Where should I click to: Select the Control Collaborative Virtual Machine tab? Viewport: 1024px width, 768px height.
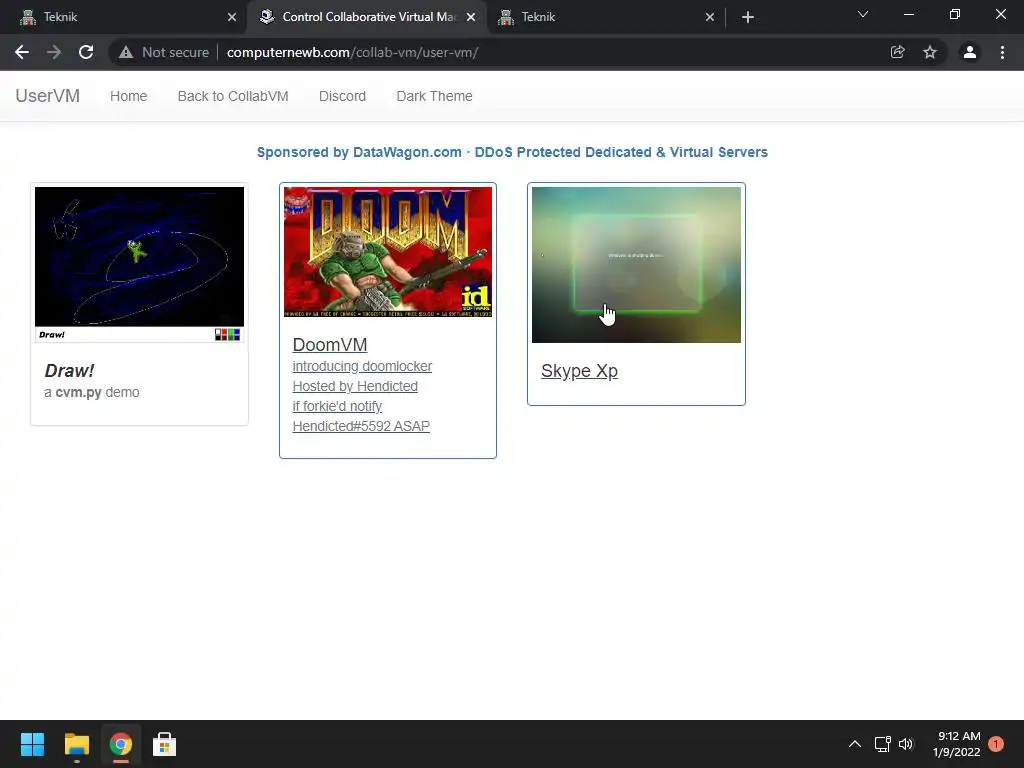coord(366,17)
